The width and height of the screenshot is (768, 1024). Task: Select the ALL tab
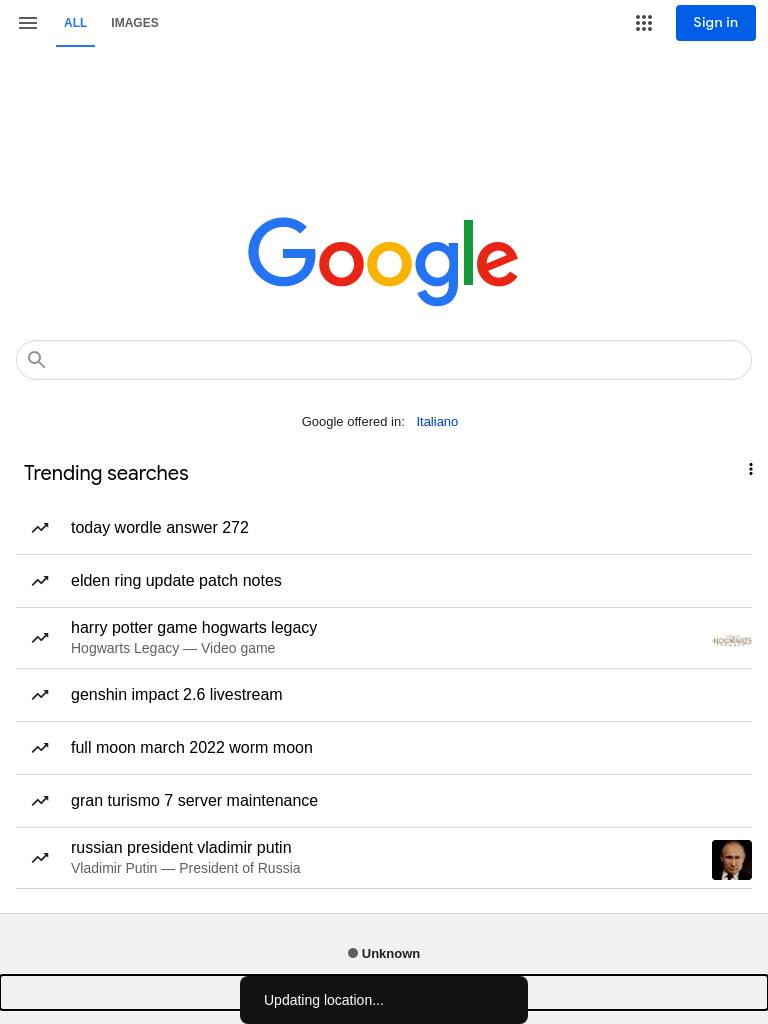75,23
